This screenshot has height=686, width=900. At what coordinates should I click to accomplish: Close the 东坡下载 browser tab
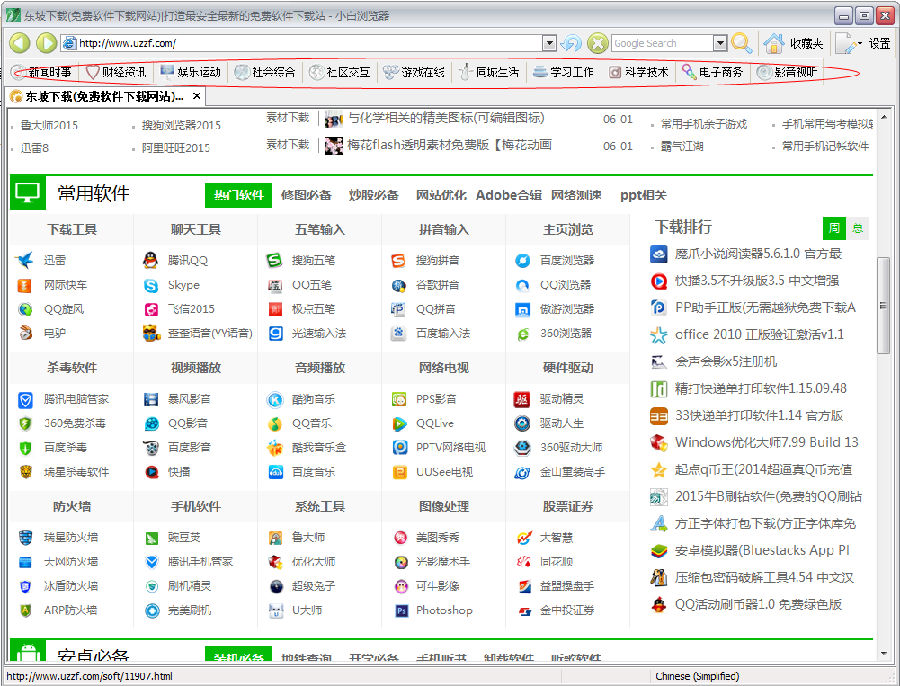pos(196,96)
